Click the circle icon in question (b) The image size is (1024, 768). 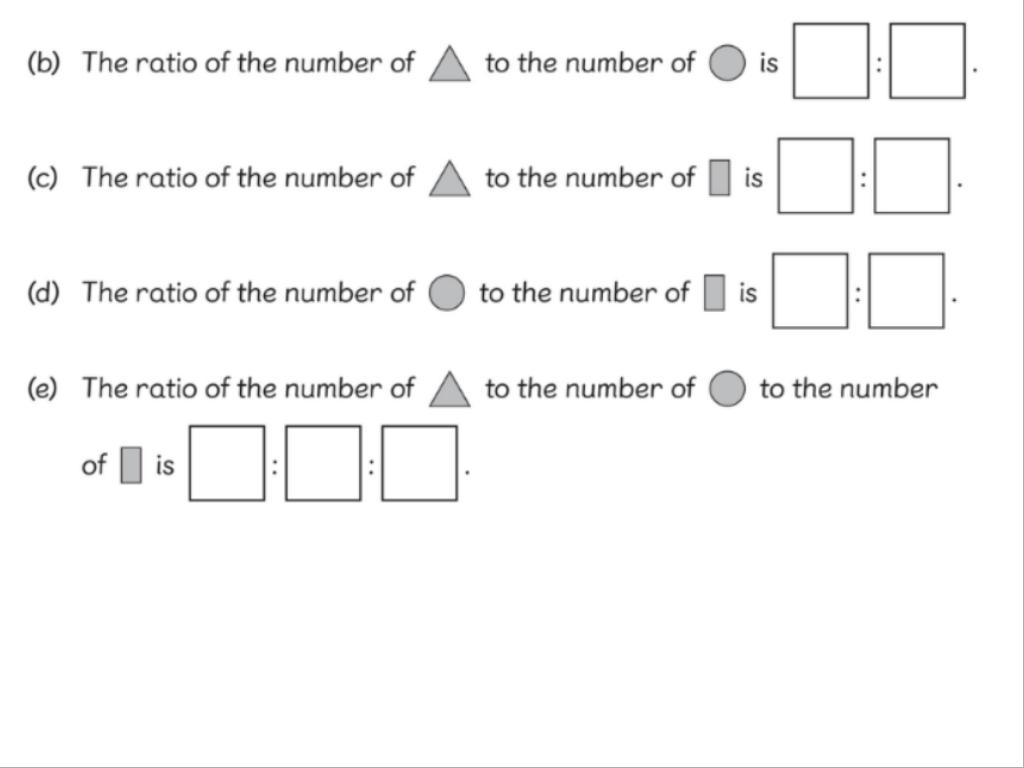click(728, 63)
